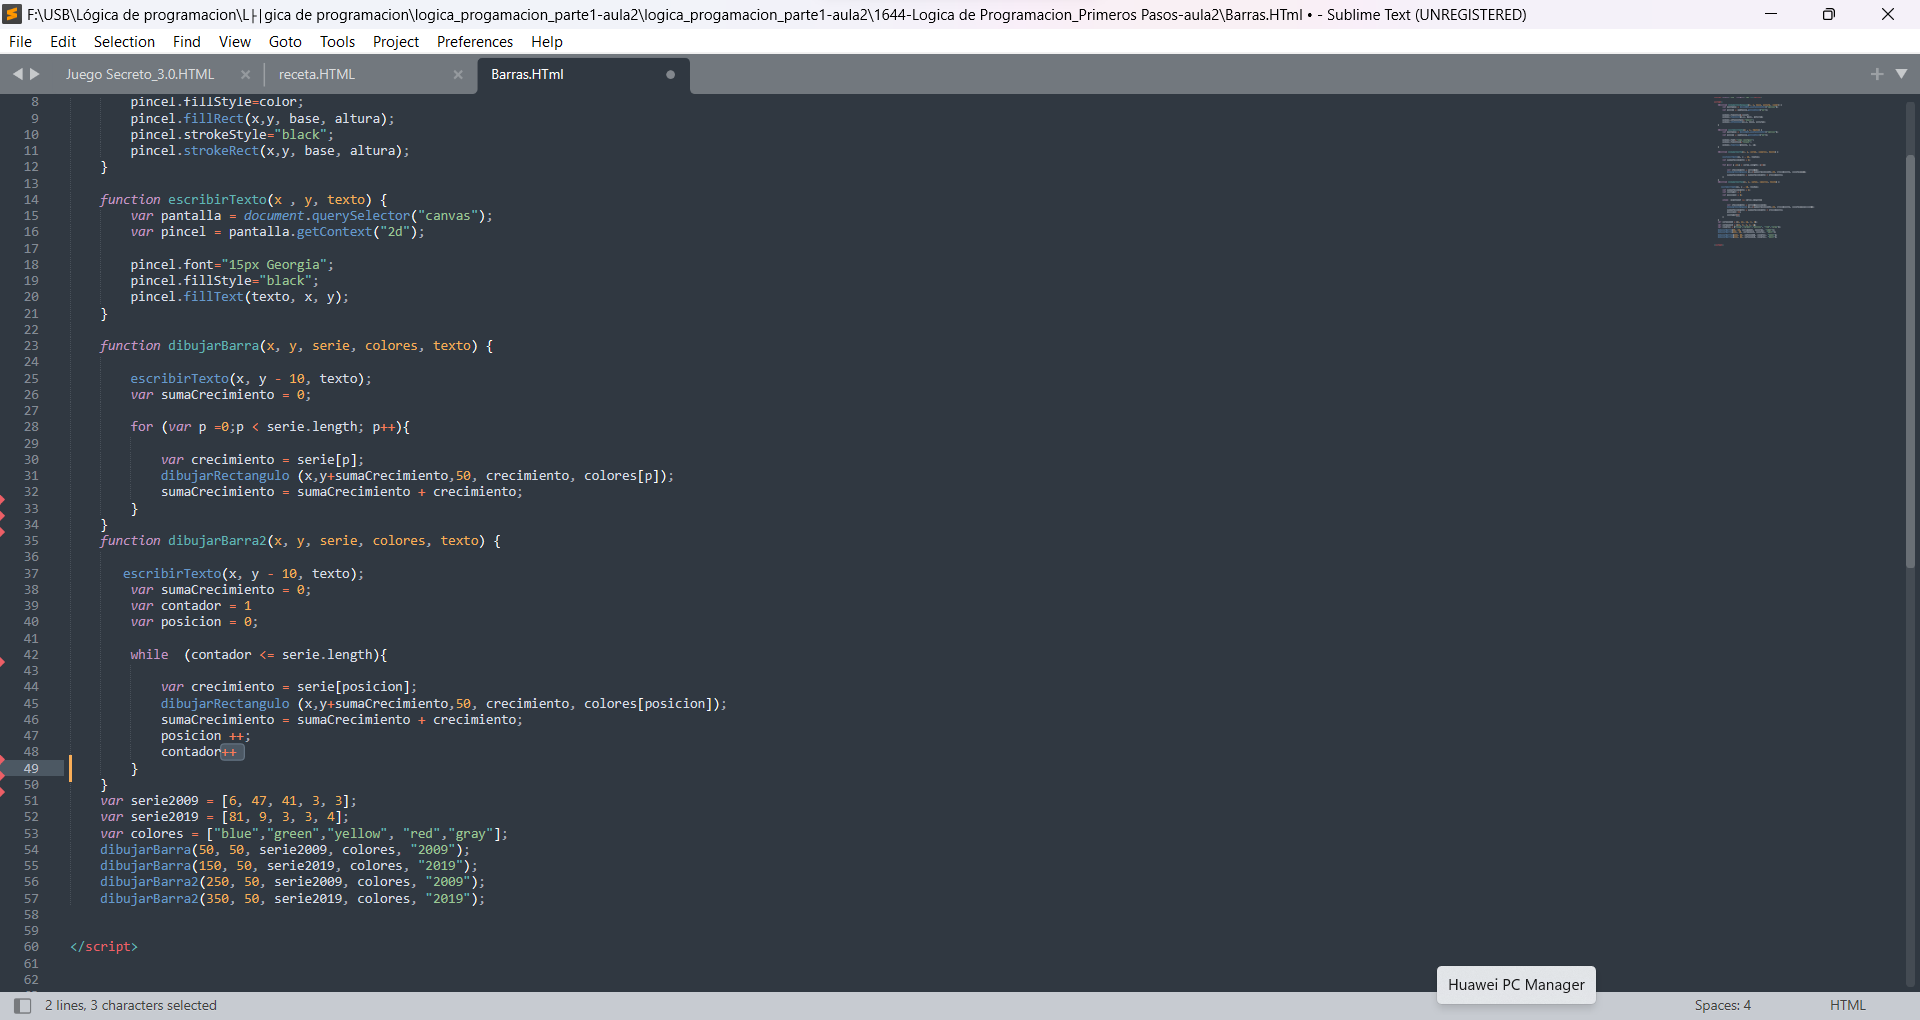
Task: Open the Find menu
Action: (x=186, y=42)
